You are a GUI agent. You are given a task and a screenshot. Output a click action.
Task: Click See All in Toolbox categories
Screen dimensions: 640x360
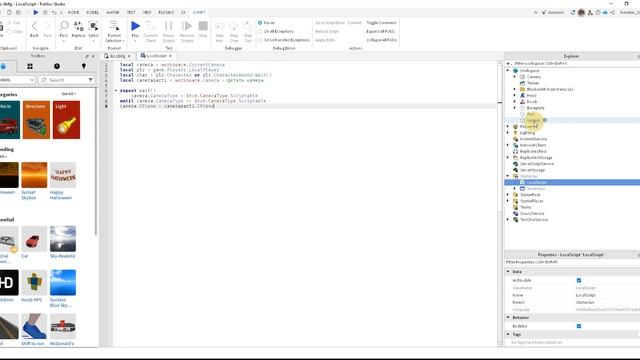[x=68, y=94]
